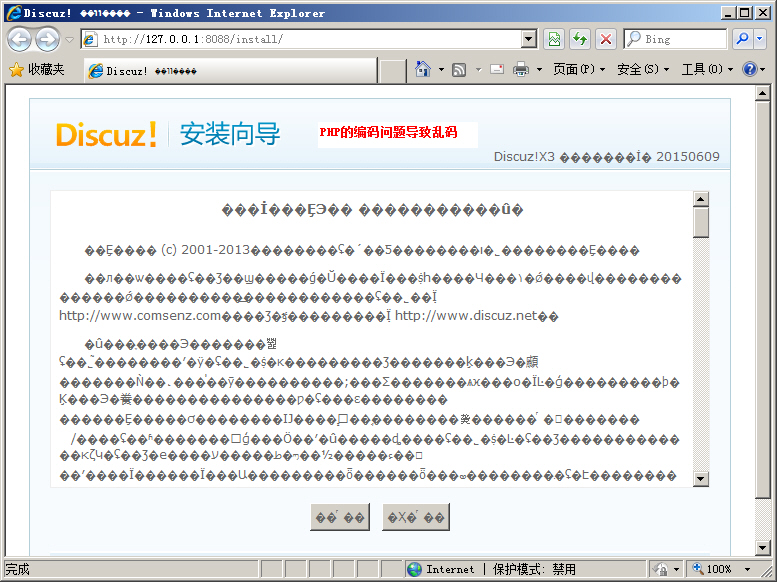
Task: Click the http://www.comsenz.com text
Action: [x=140, y=316]
